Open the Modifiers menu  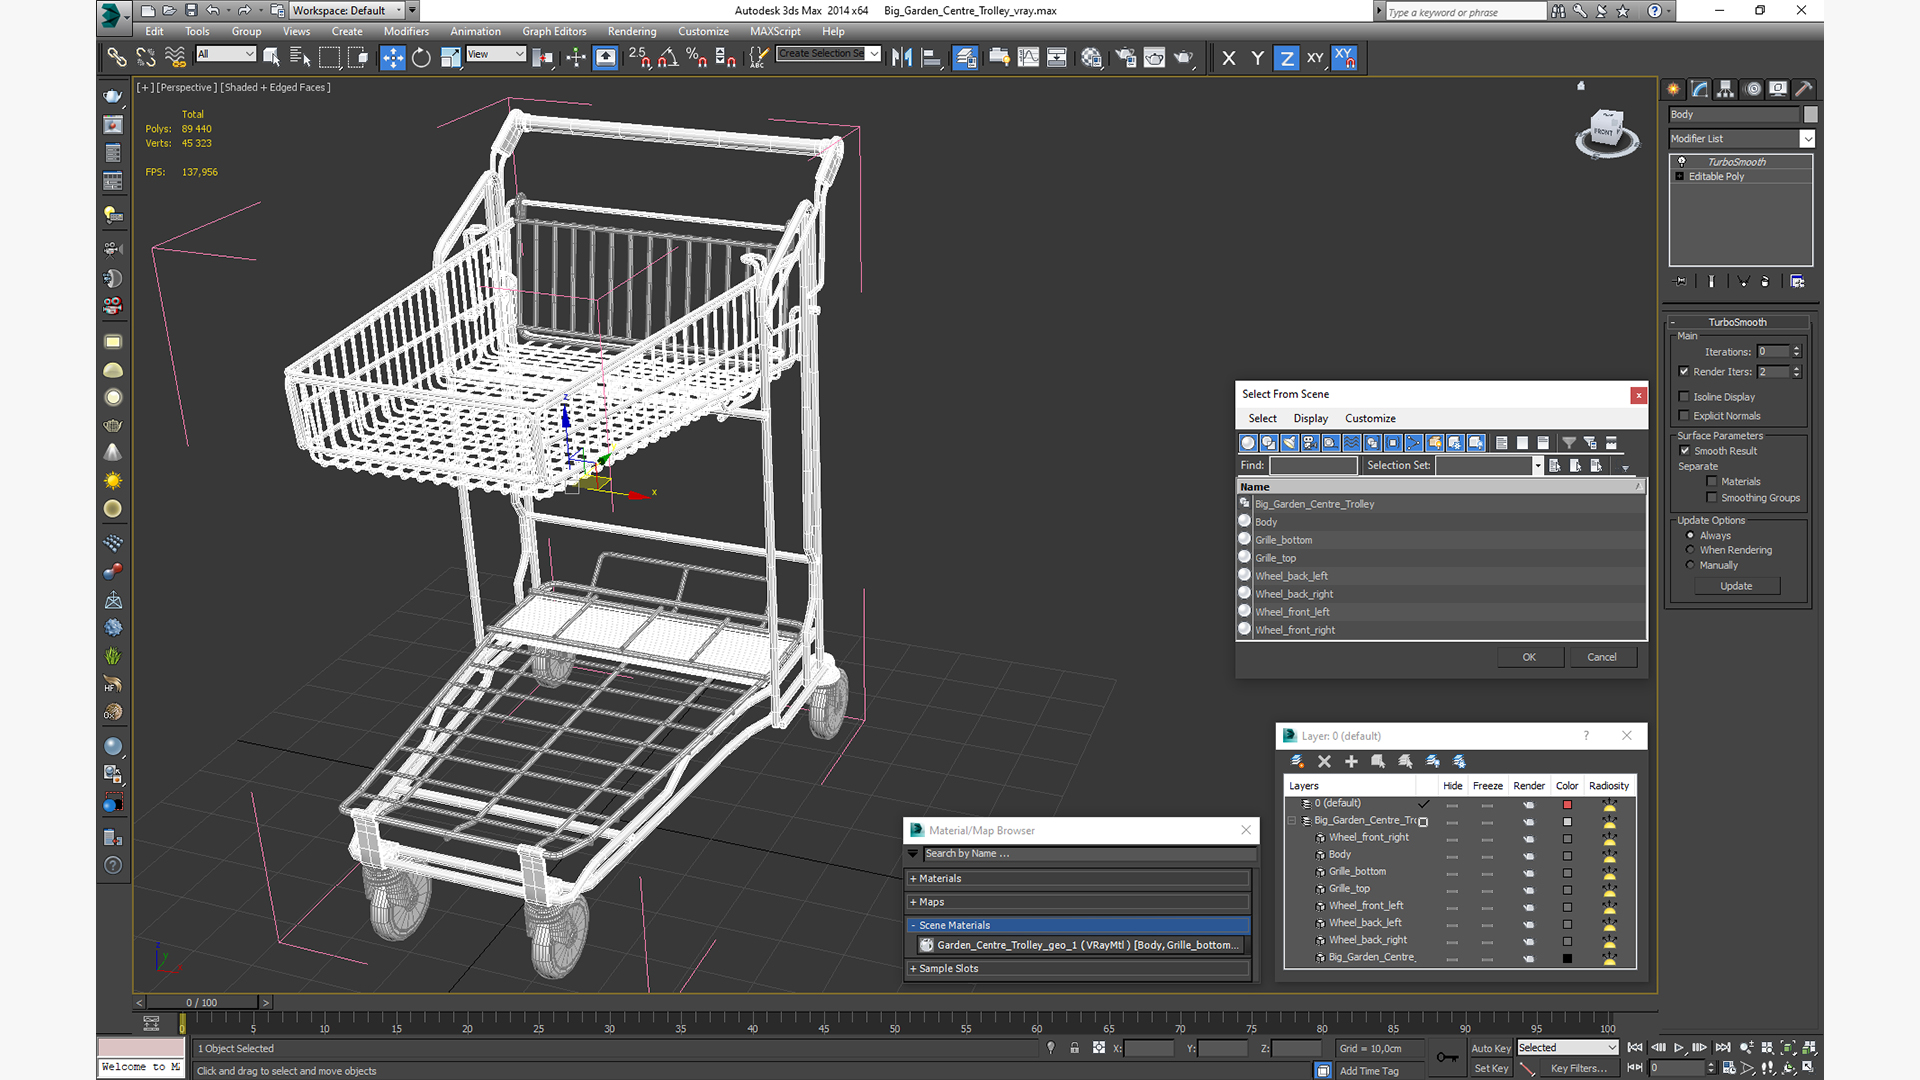point(406,32)
